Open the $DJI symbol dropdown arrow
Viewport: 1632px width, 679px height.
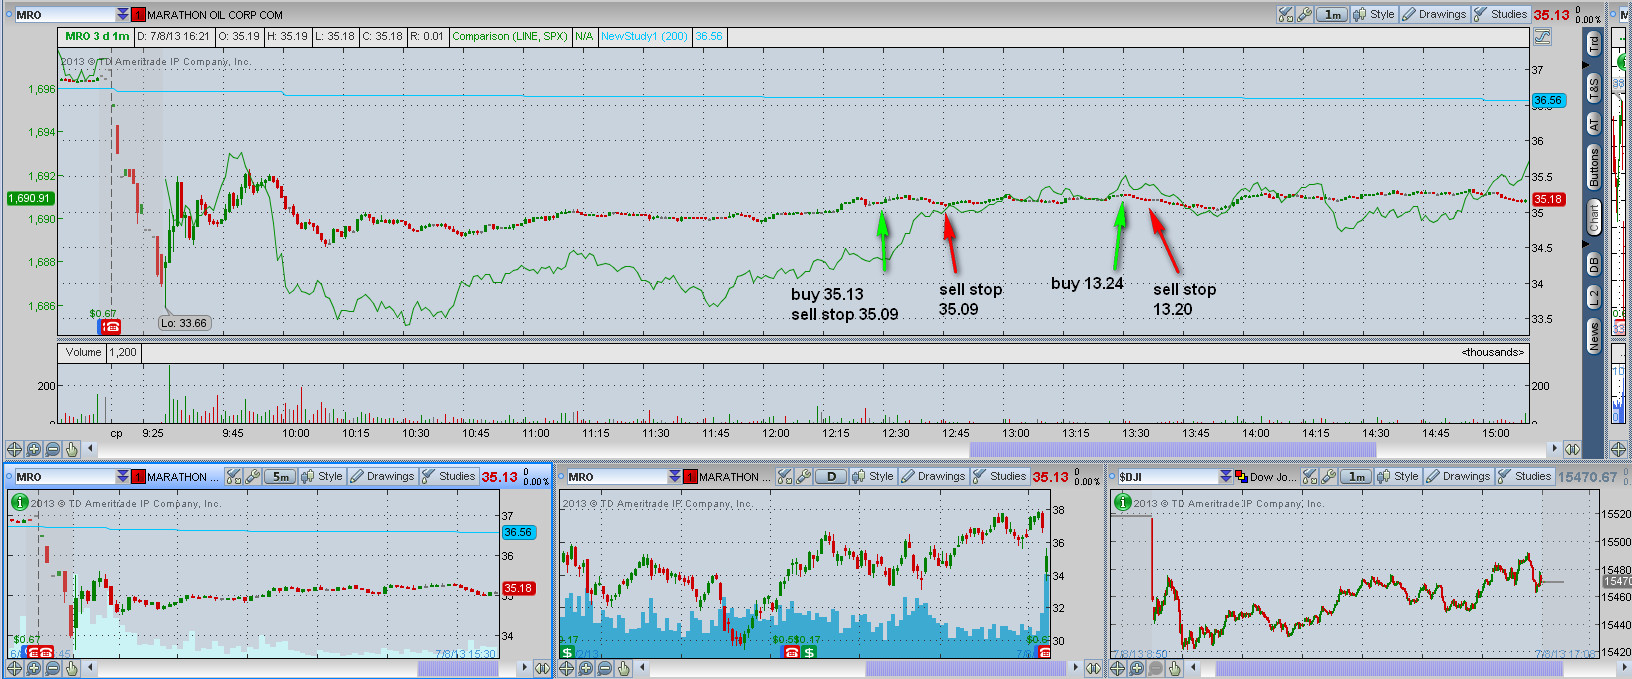pyautogui.click(x=1225, y=477)
